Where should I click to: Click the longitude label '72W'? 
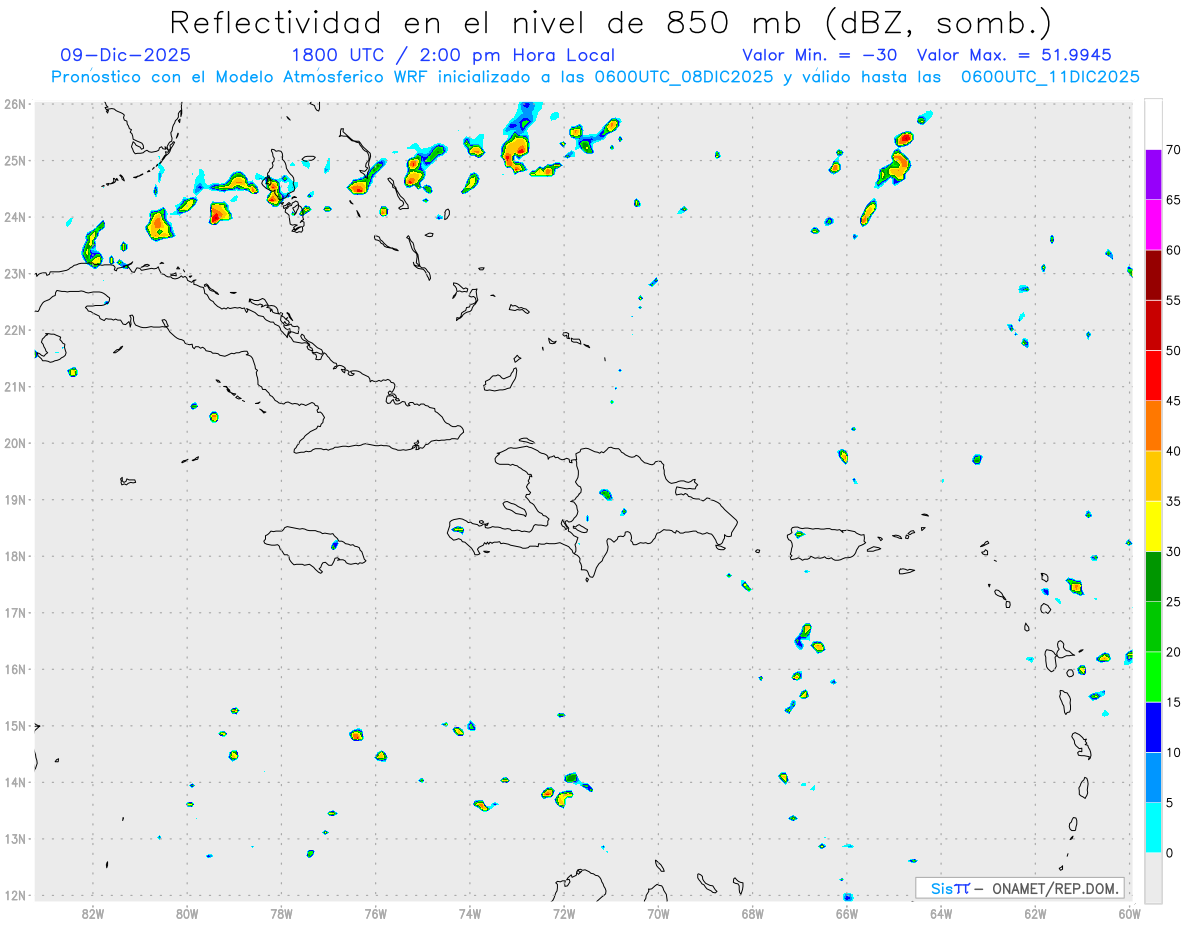[564, 913]
